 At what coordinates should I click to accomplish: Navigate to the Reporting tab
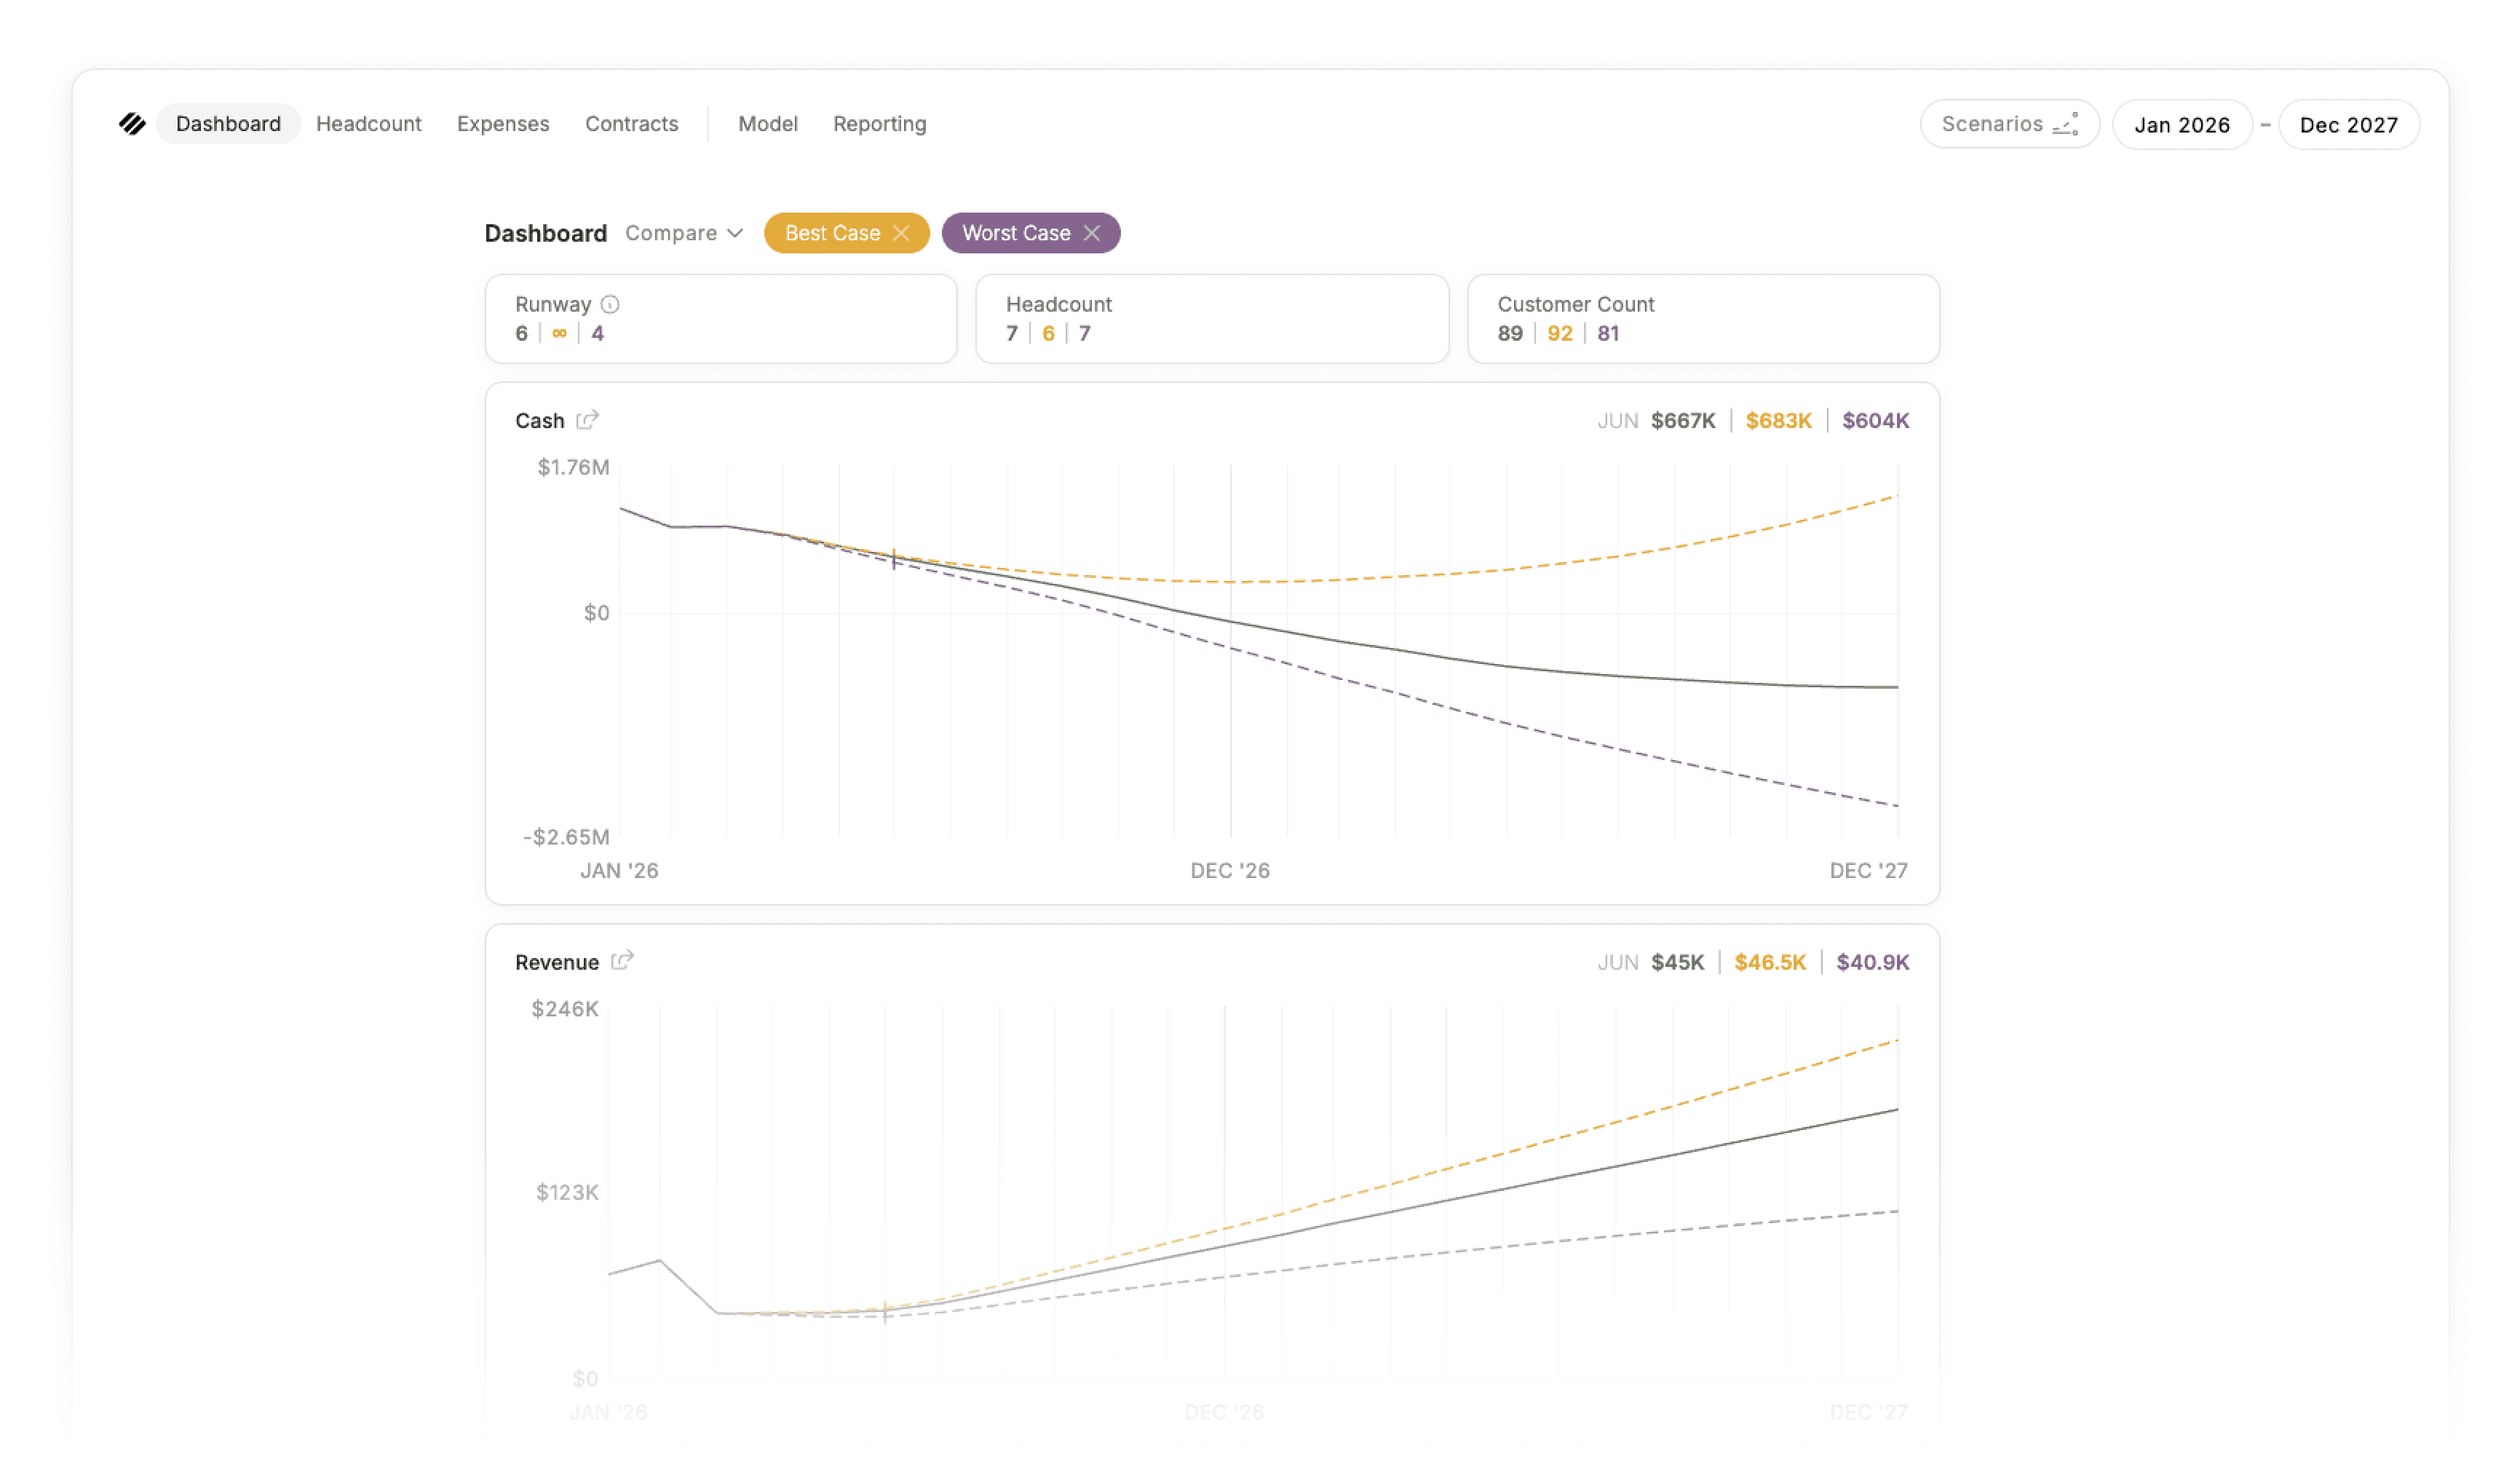tap(879, 124)
